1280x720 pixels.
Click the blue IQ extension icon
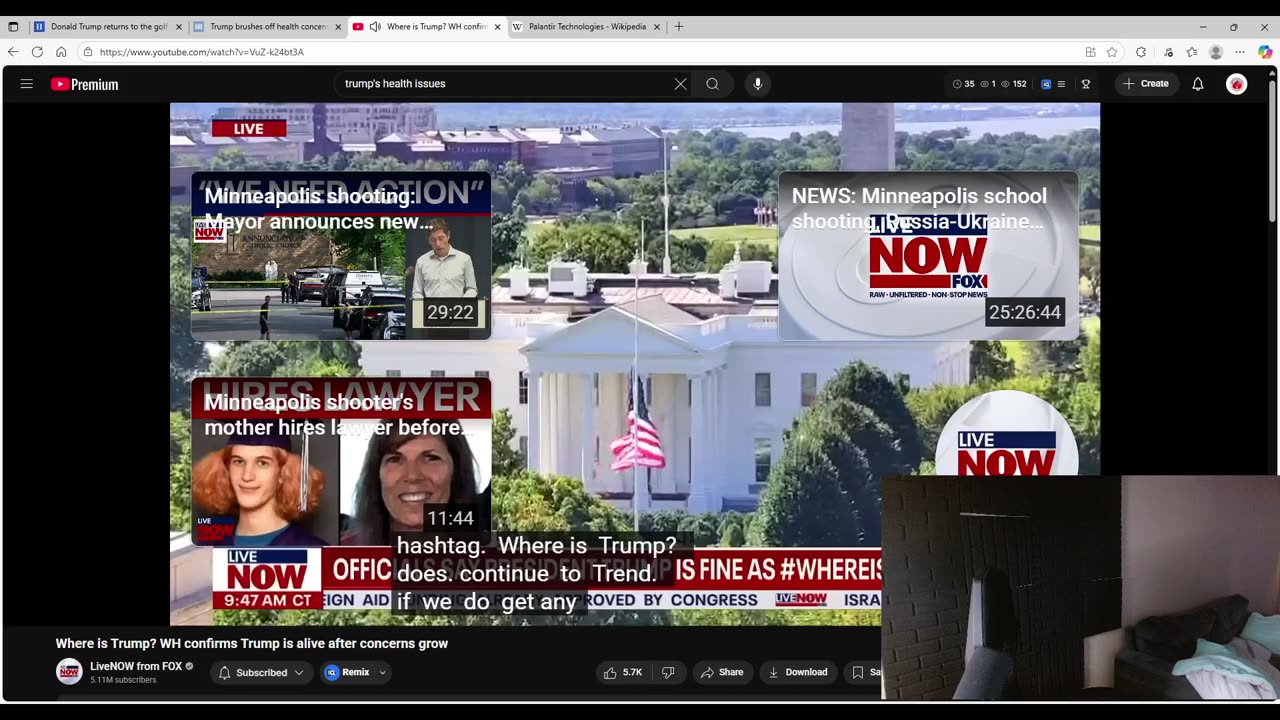coord(1046,84)
